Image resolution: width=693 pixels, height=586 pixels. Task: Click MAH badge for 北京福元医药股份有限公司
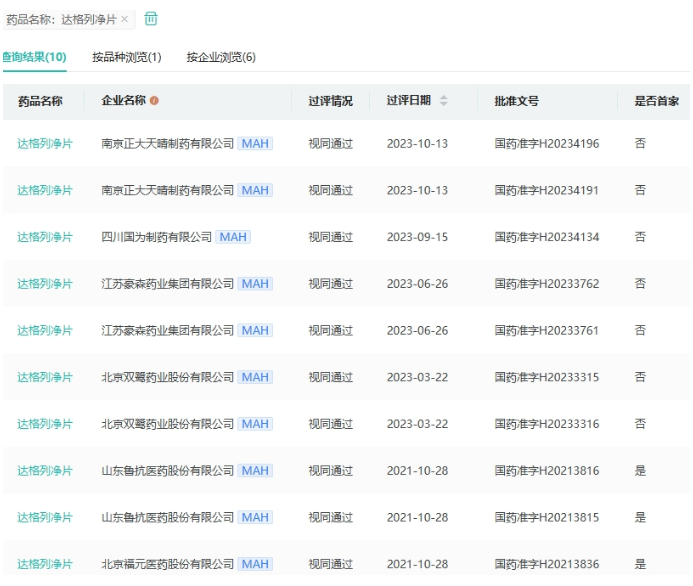255,564
